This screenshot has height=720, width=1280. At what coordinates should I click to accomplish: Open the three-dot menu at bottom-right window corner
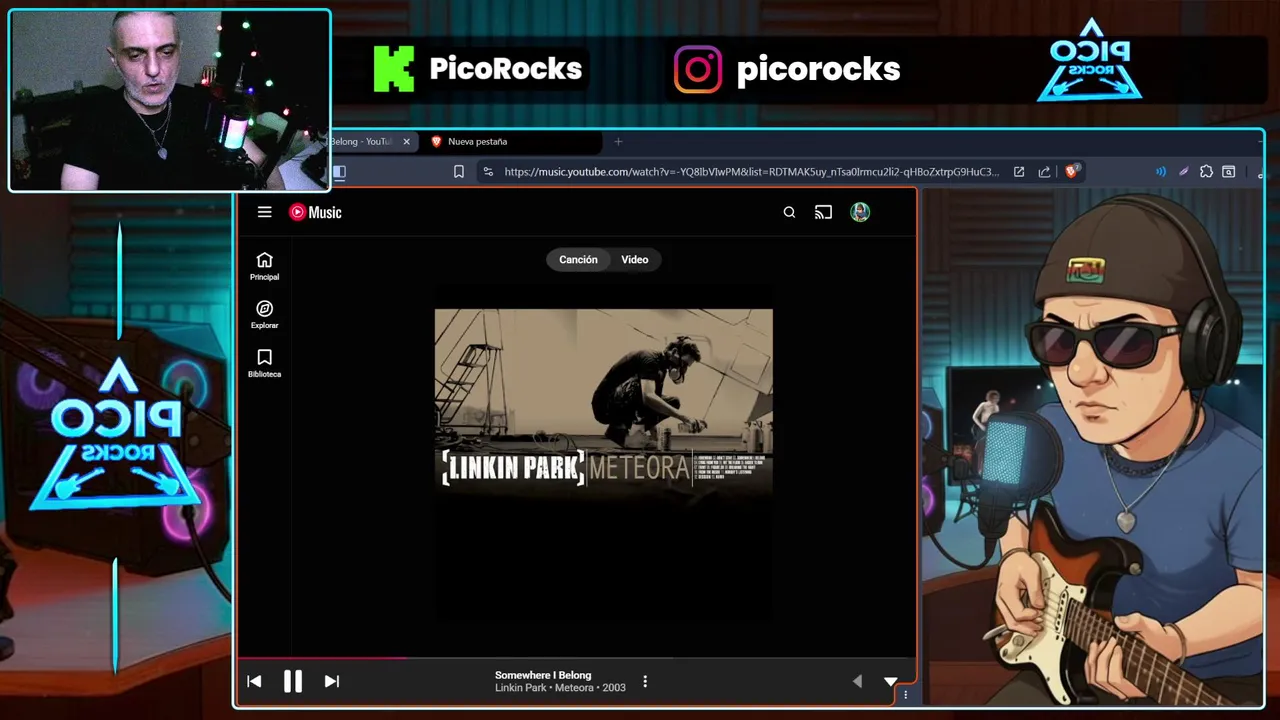(906, 694)
